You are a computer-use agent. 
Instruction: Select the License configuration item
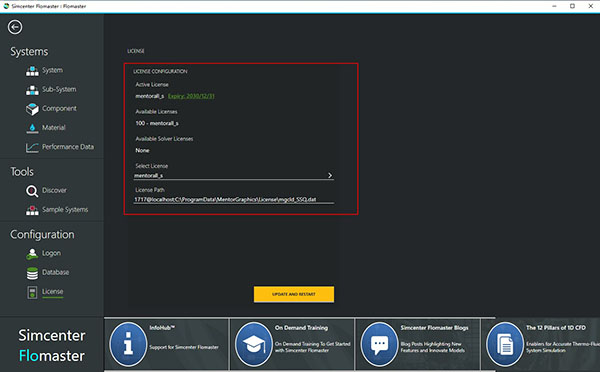pos(52,291)
